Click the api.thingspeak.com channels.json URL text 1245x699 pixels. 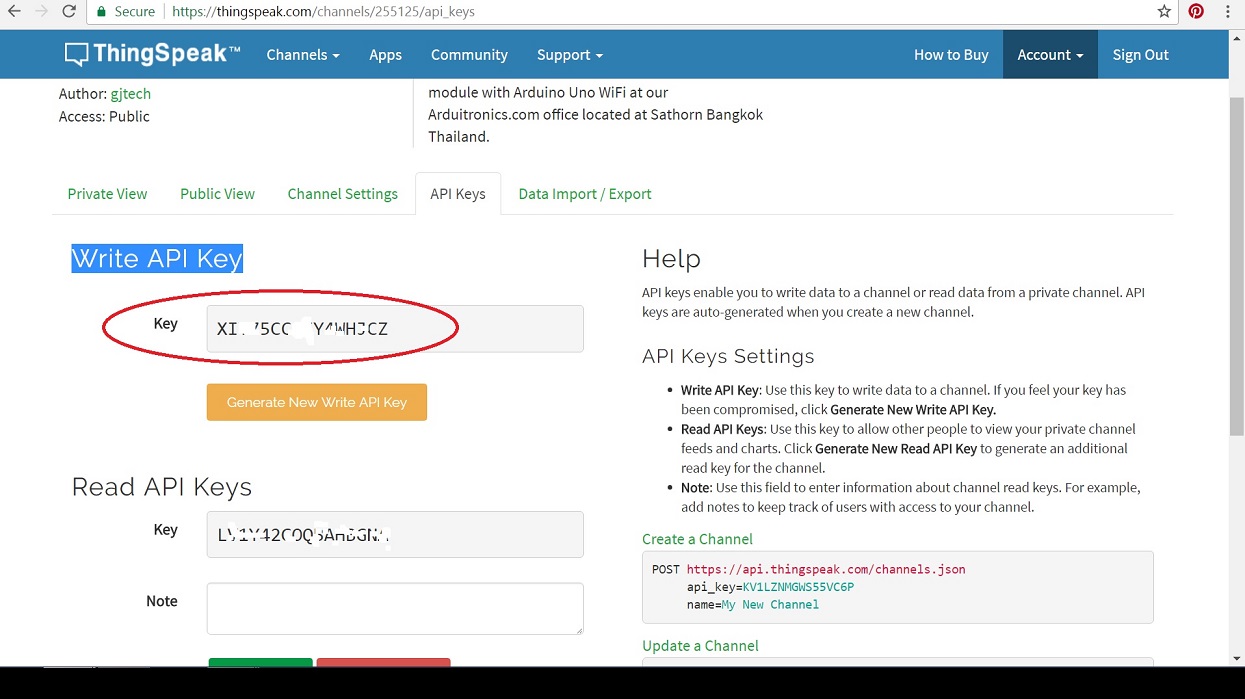(826, 570)
